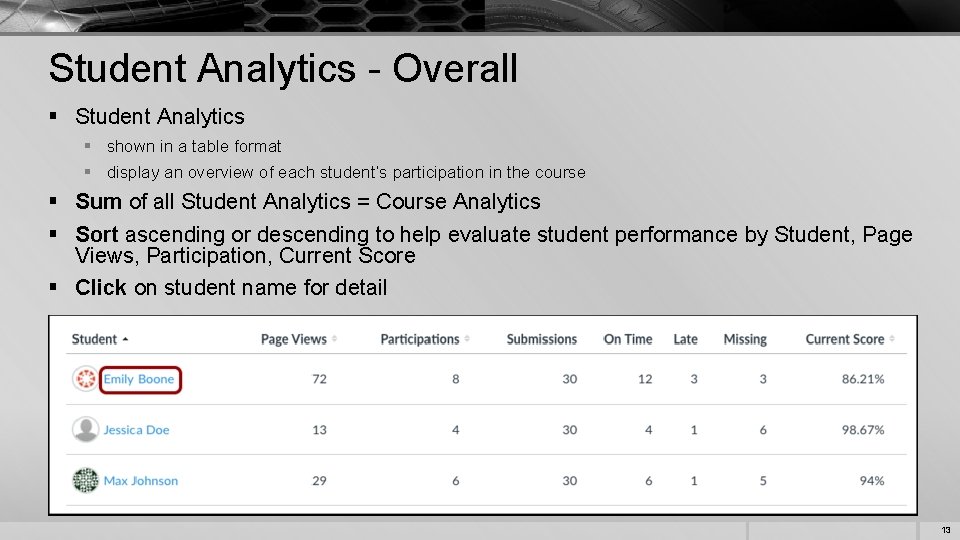Click Max Johnson's avatar icon
960x540 pixels.
86,481
